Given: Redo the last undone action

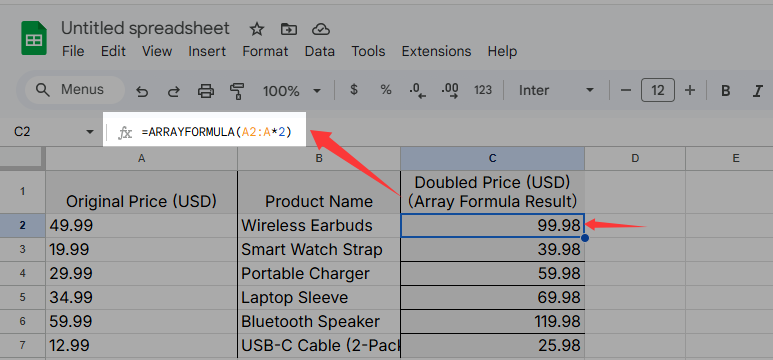Looking at the screenshot, I should [174, 91].
